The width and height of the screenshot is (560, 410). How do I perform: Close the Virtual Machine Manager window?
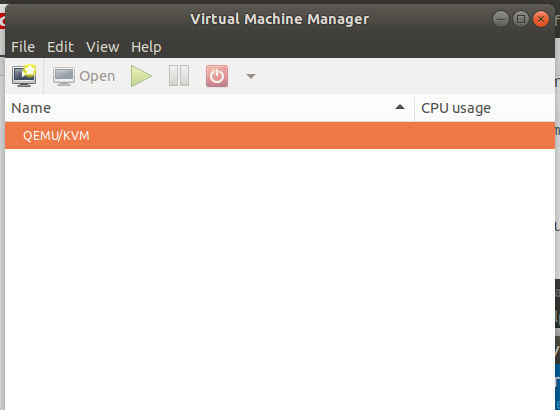tap(541, 19)
